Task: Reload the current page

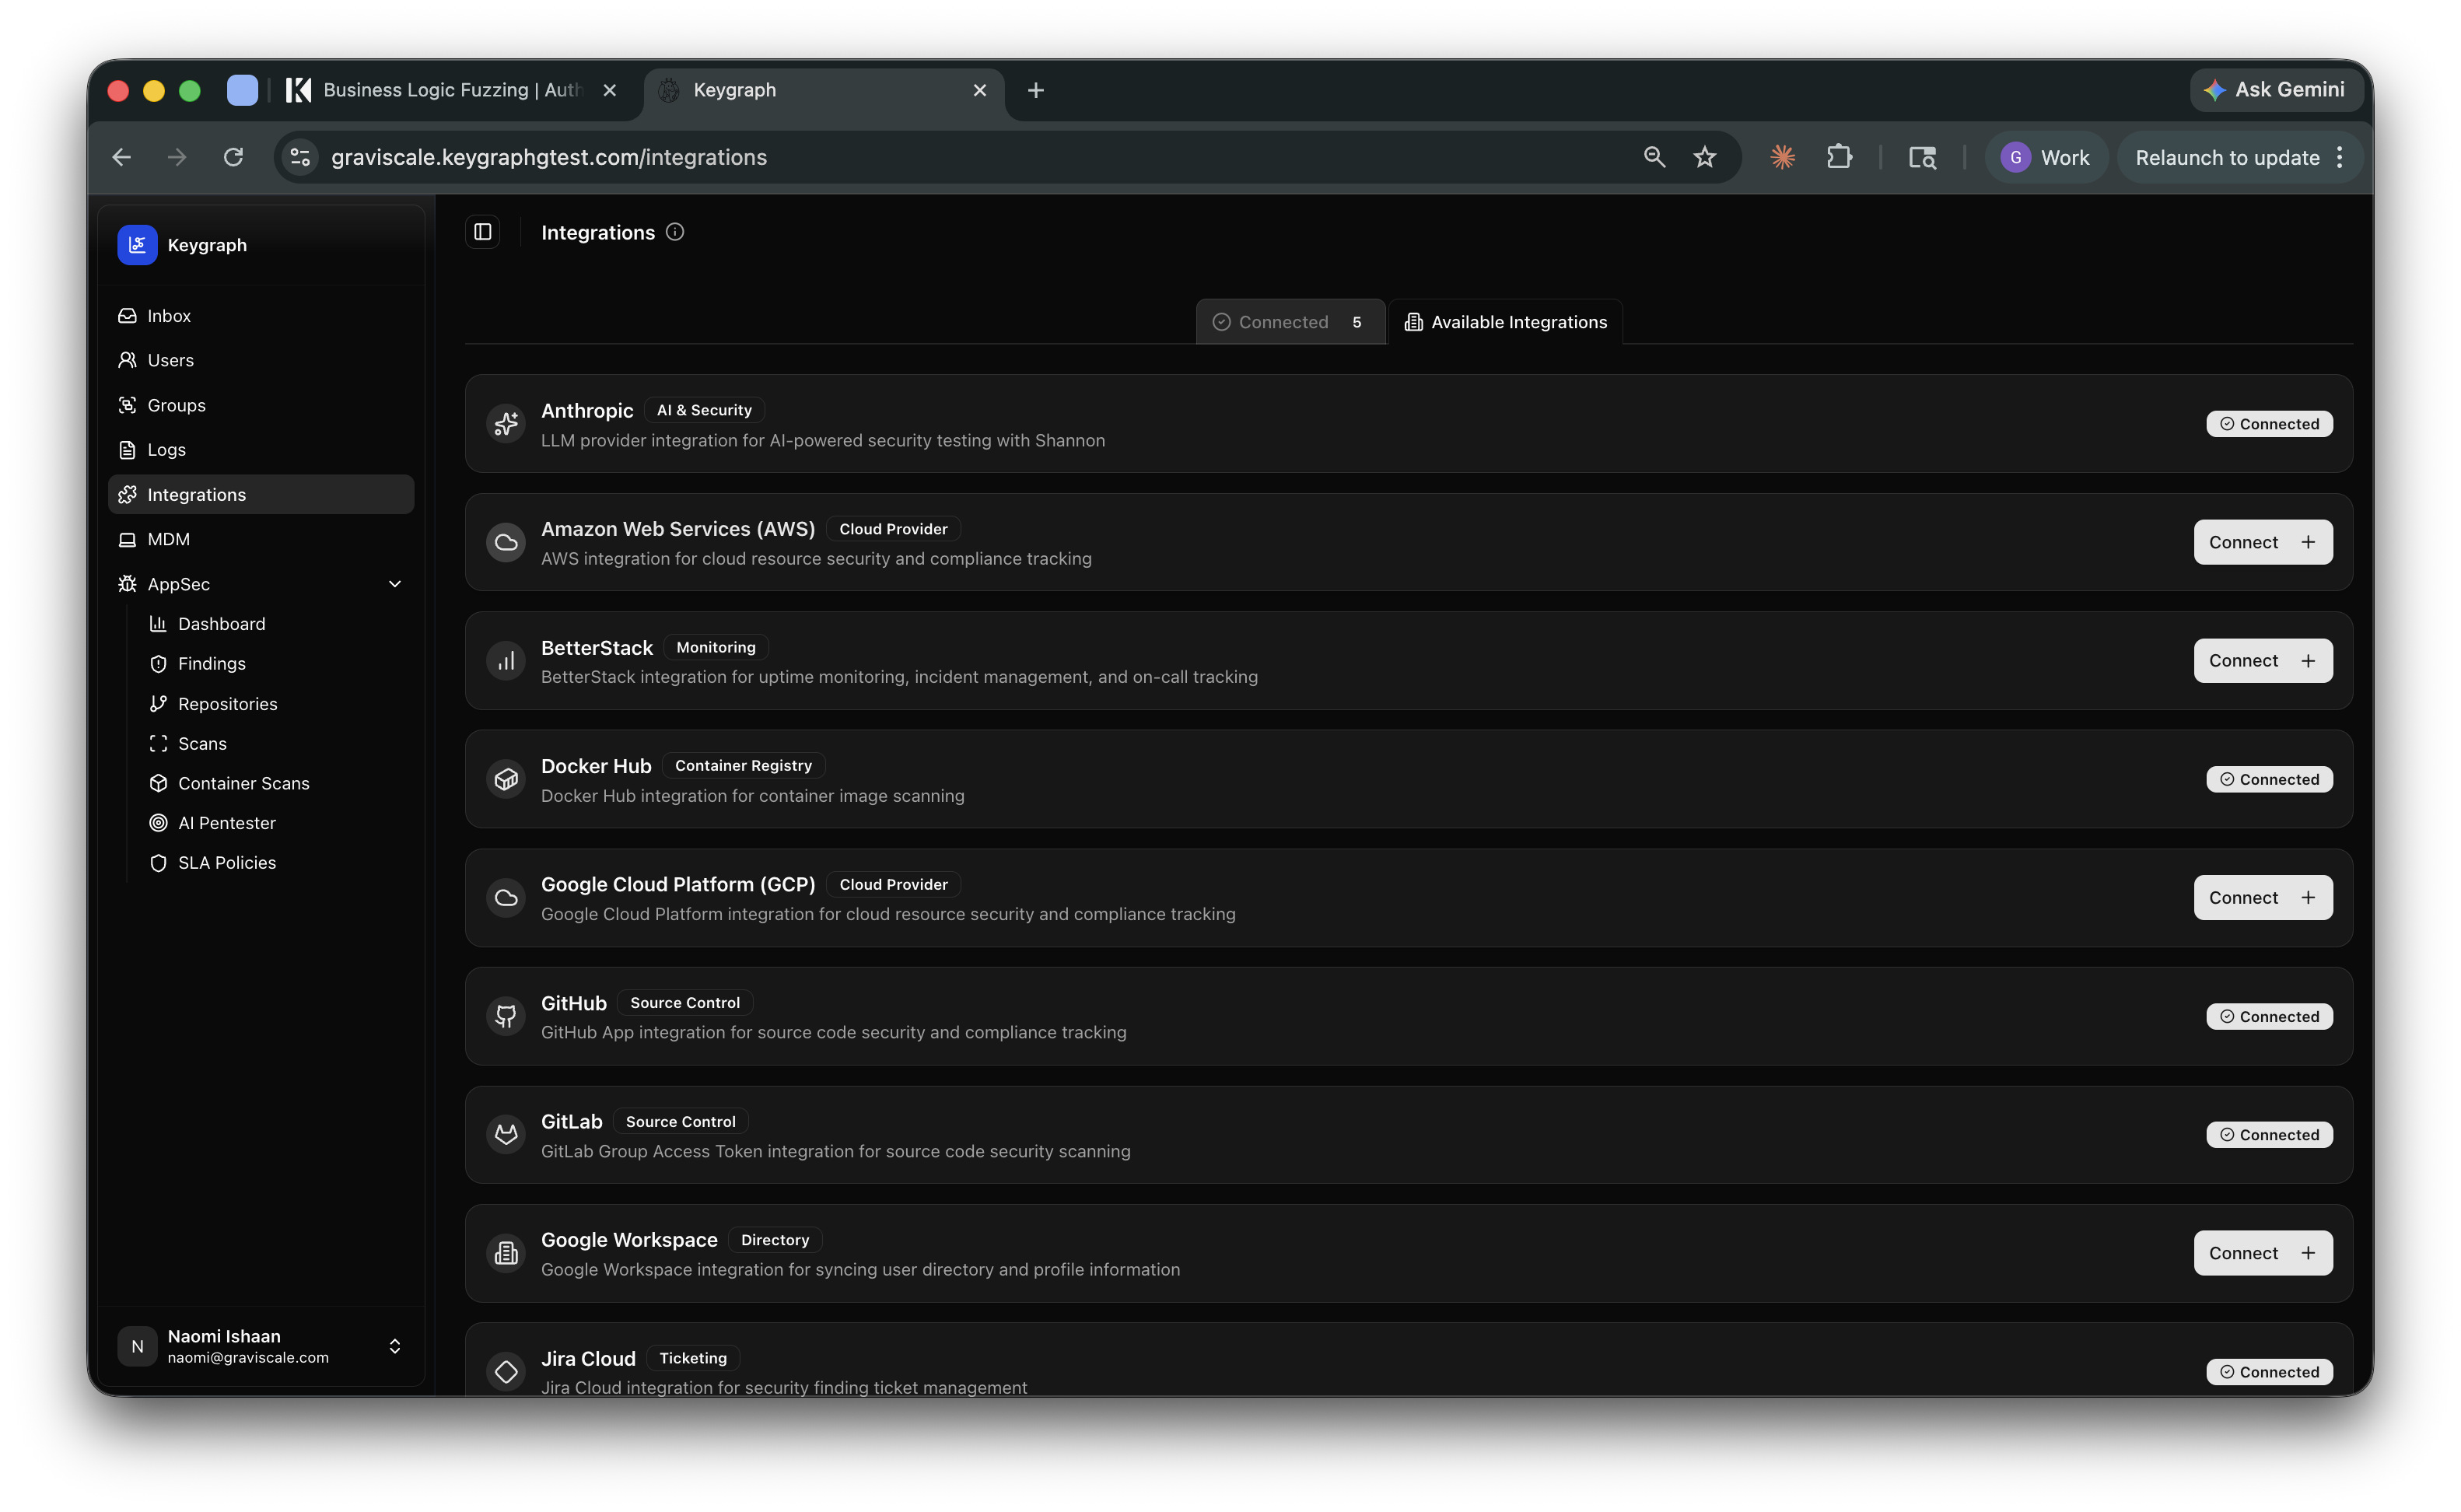Action: (233, 157)
